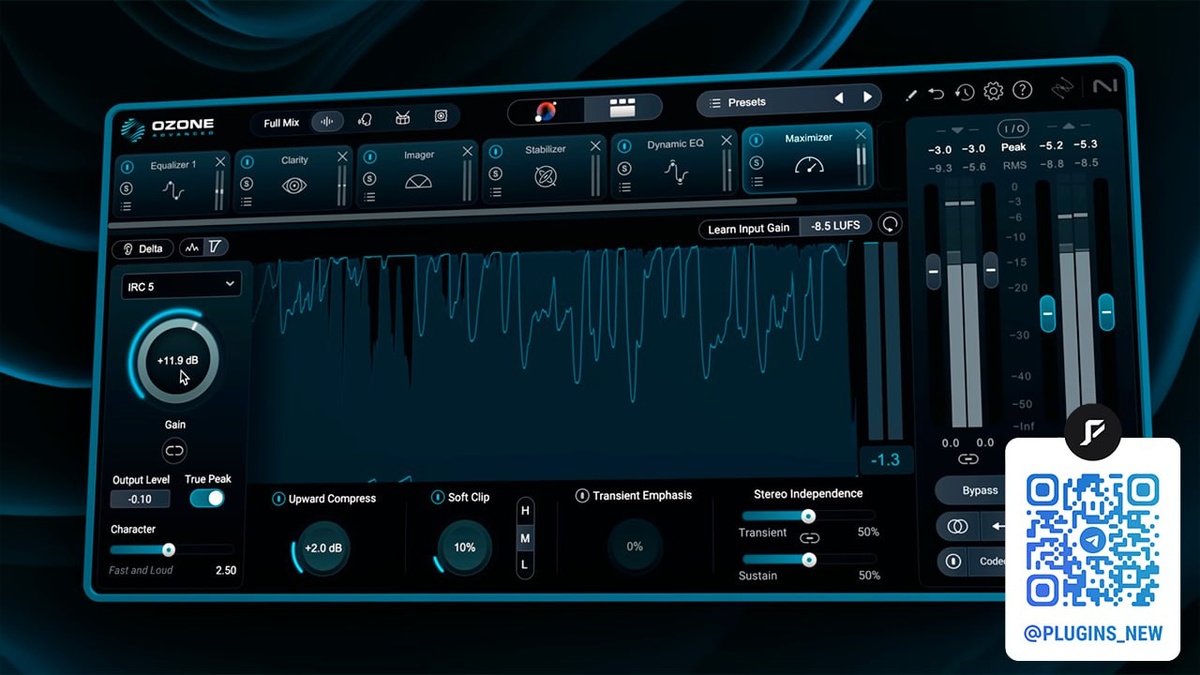Open the help question mark
Image resolution: width=1200 pixels, height=675 pixels.
click(1022, 90)
